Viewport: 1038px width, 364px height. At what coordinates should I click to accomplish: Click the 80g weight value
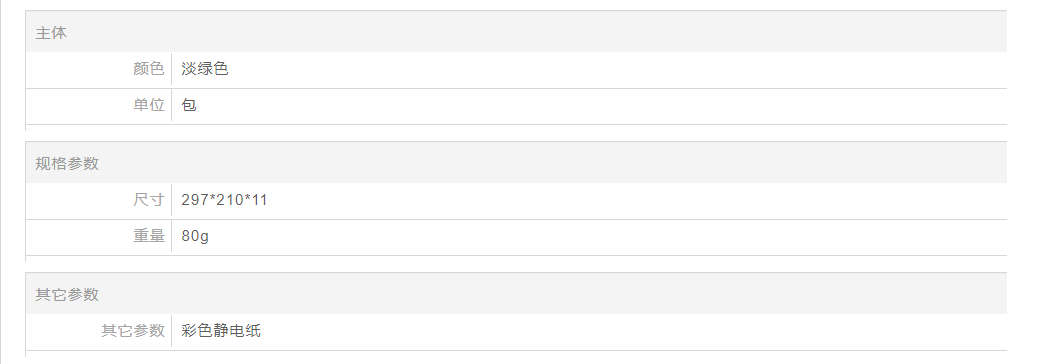tap(195, 236)
